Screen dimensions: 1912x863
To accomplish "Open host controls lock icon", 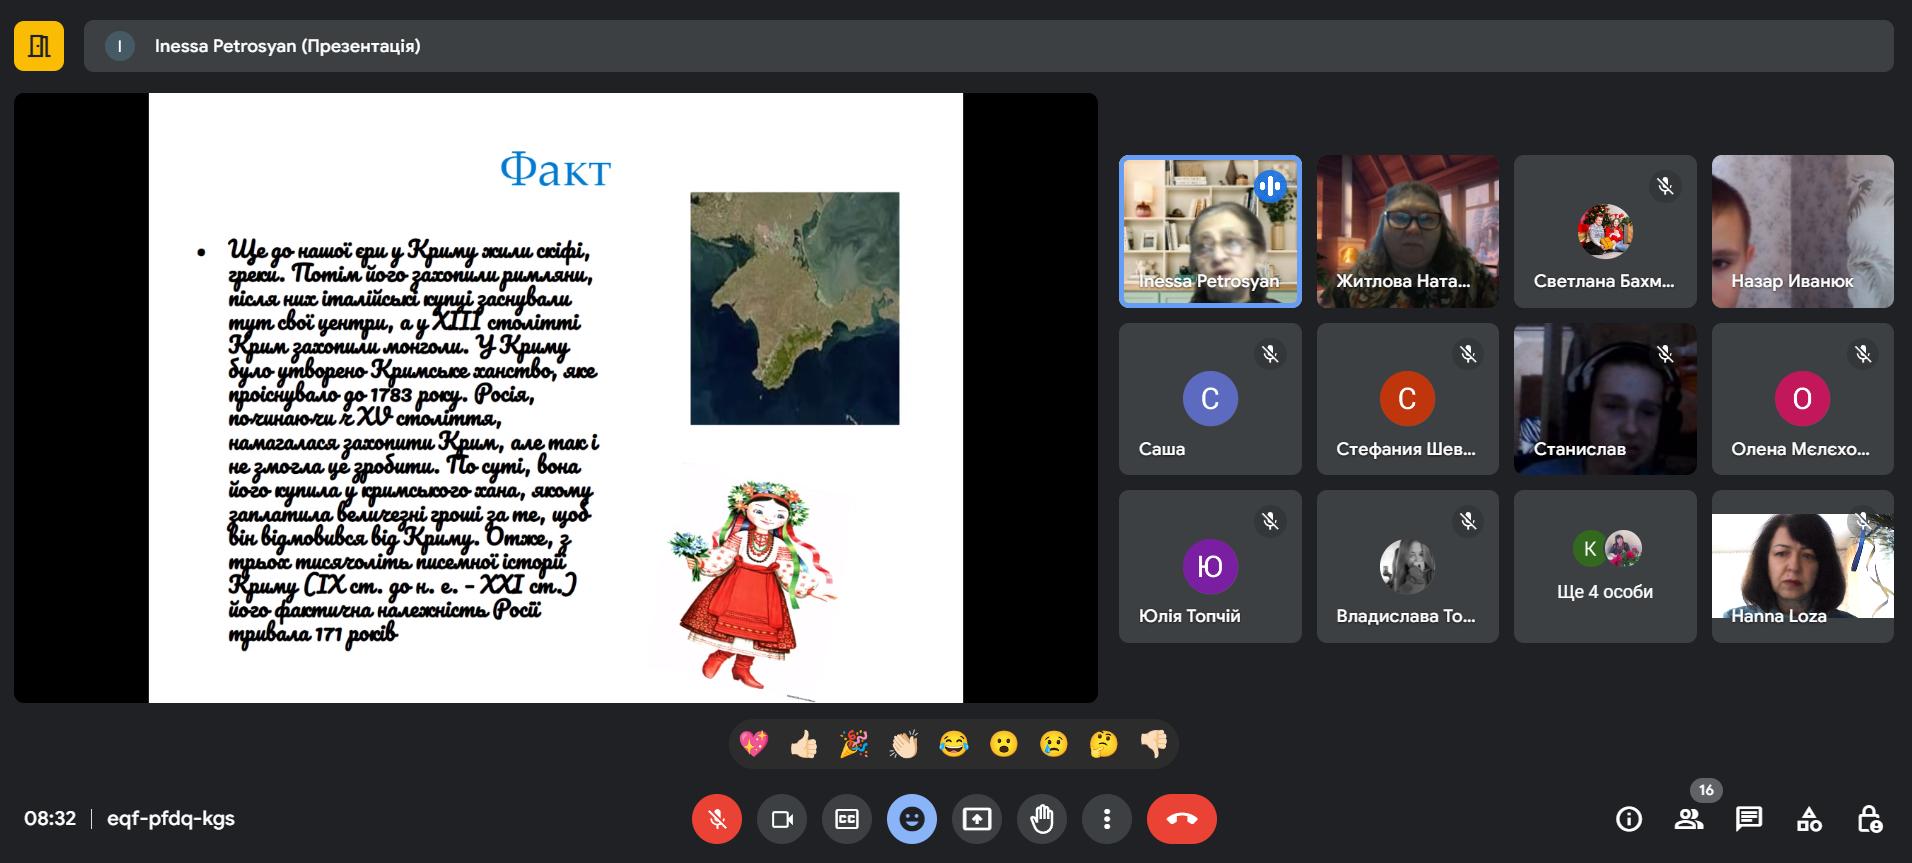I will [x=1869, y=819].
